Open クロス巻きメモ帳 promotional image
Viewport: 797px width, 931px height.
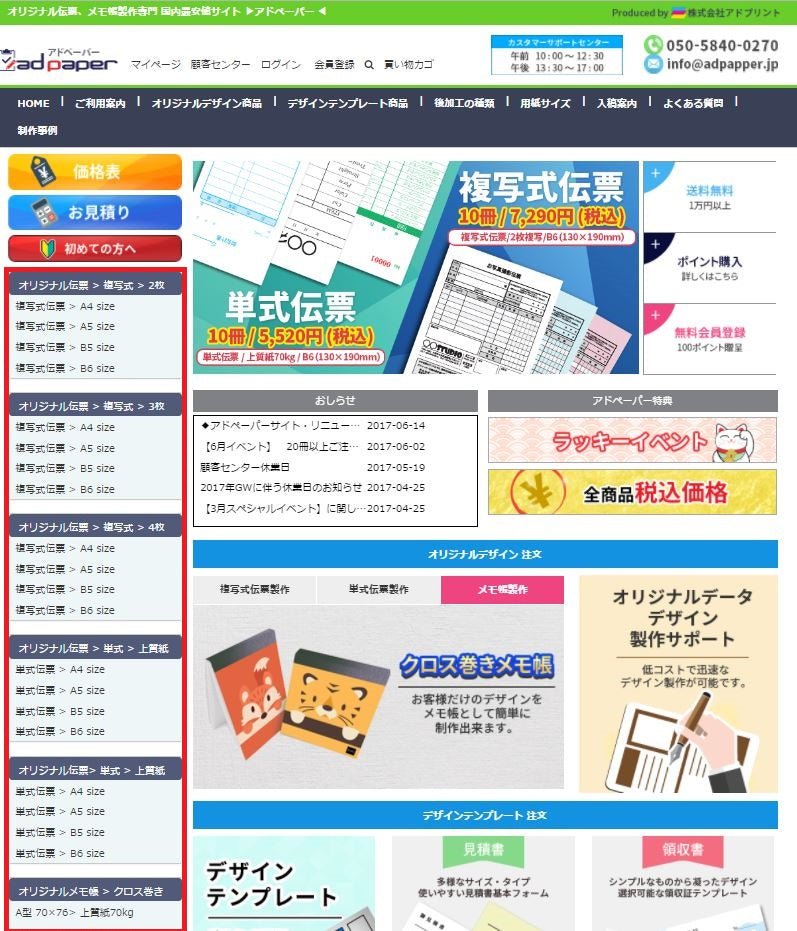pyautogui.click(x=378, y=696)
